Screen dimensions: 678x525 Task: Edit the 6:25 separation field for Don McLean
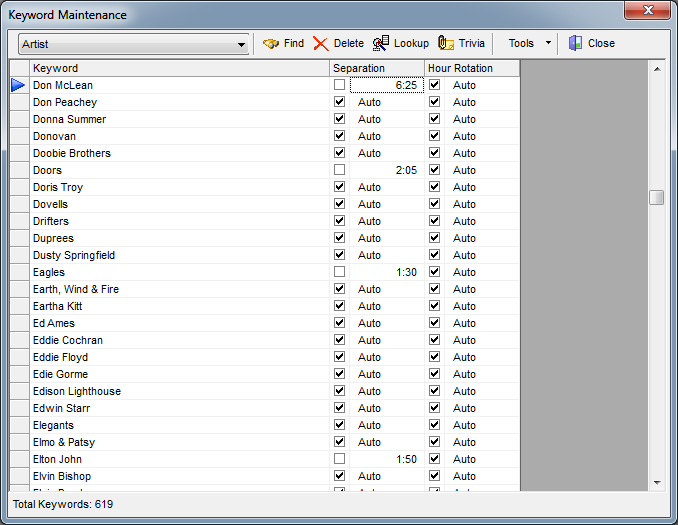pos(386,86)
